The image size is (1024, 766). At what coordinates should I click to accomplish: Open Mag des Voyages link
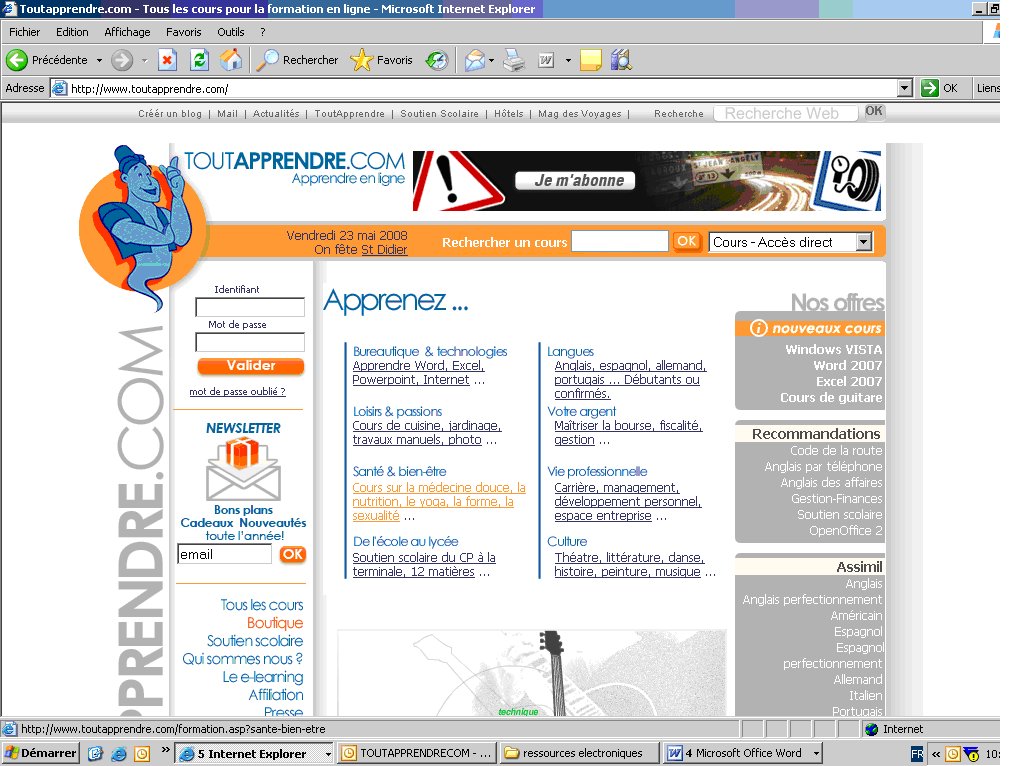tap(580, 114)
